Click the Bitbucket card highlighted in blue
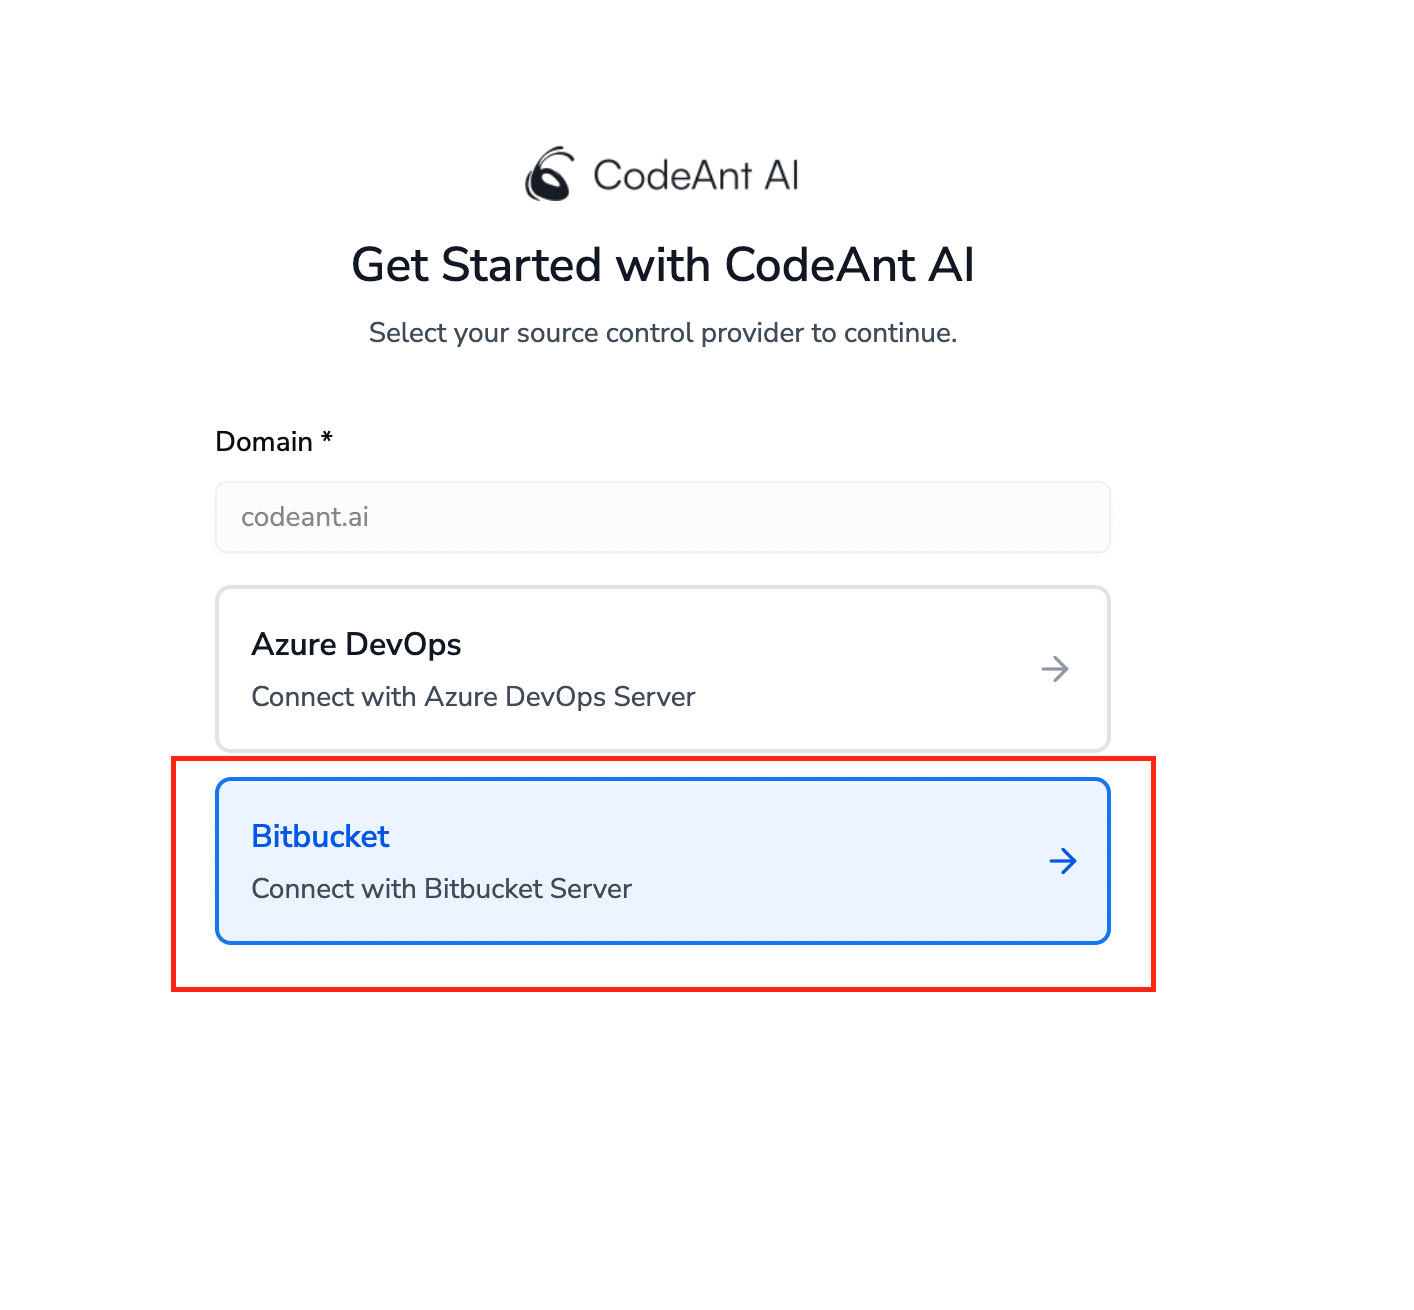This screenshot has height=1310, width=1414. 662,860
